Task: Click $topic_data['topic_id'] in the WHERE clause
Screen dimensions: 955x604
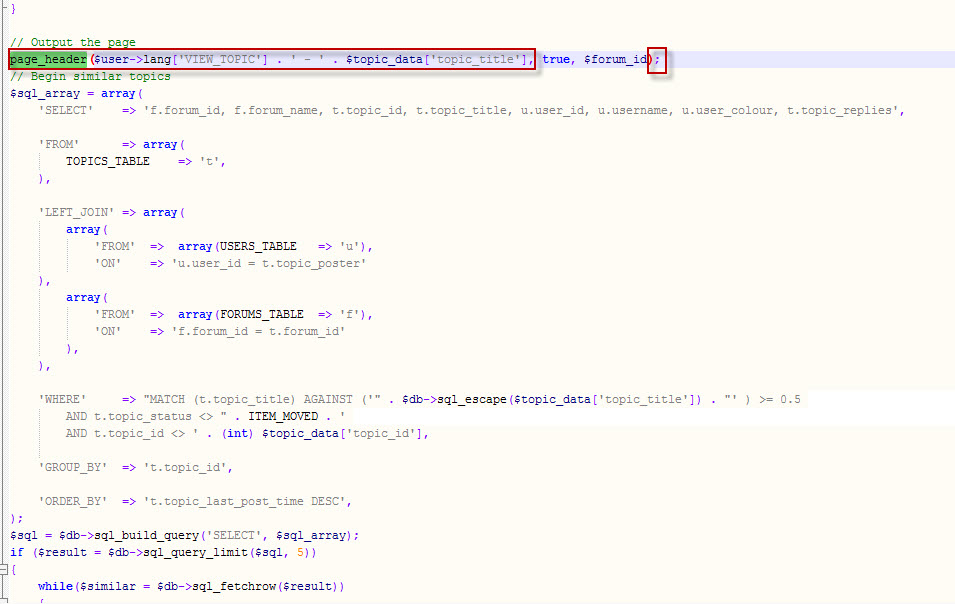Action: pos(342,434)
